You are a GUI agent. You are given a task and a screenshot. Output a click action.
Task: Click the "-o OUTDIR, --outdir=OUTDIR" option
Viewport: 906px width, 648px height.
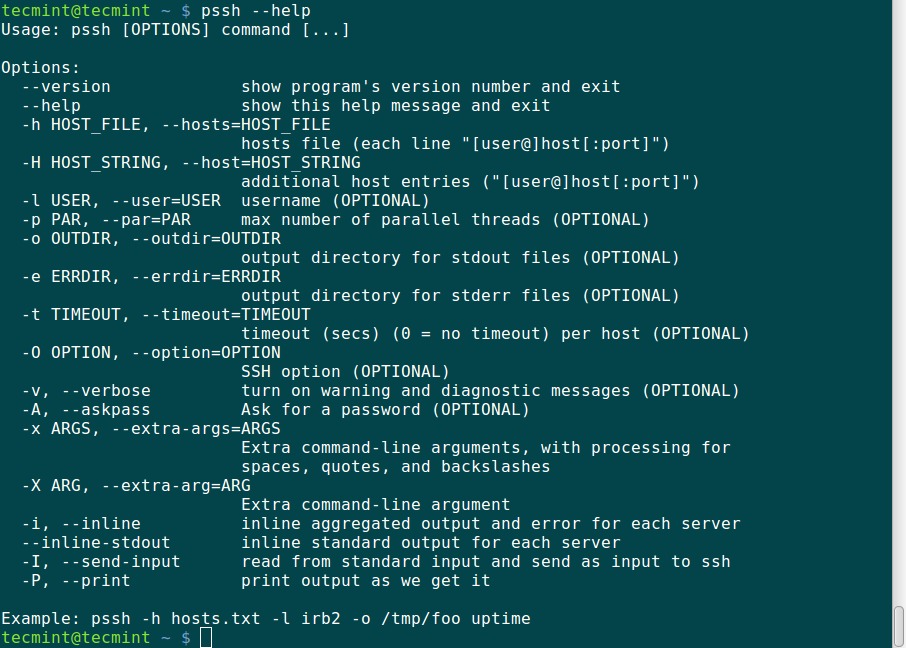click(x=150, y=239)
